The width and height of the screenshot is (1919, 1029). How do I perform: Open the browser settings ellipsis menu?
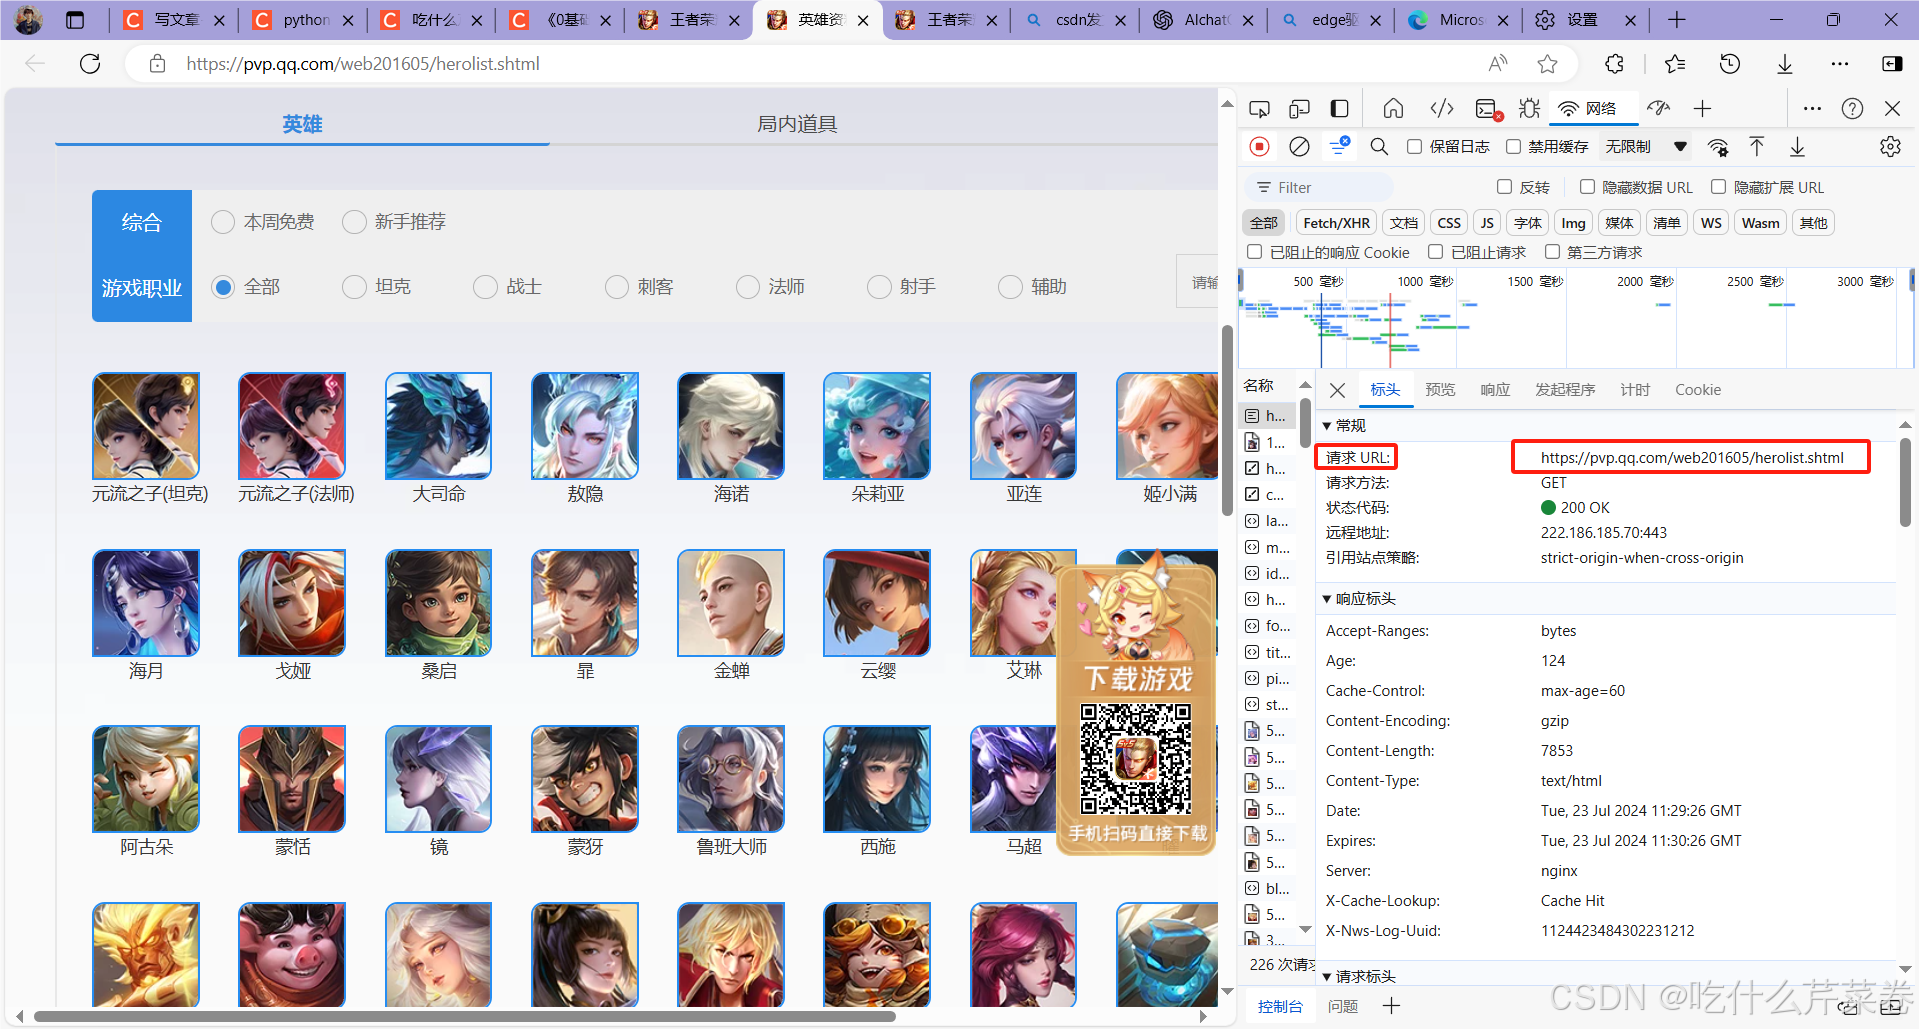point(1839,64)
